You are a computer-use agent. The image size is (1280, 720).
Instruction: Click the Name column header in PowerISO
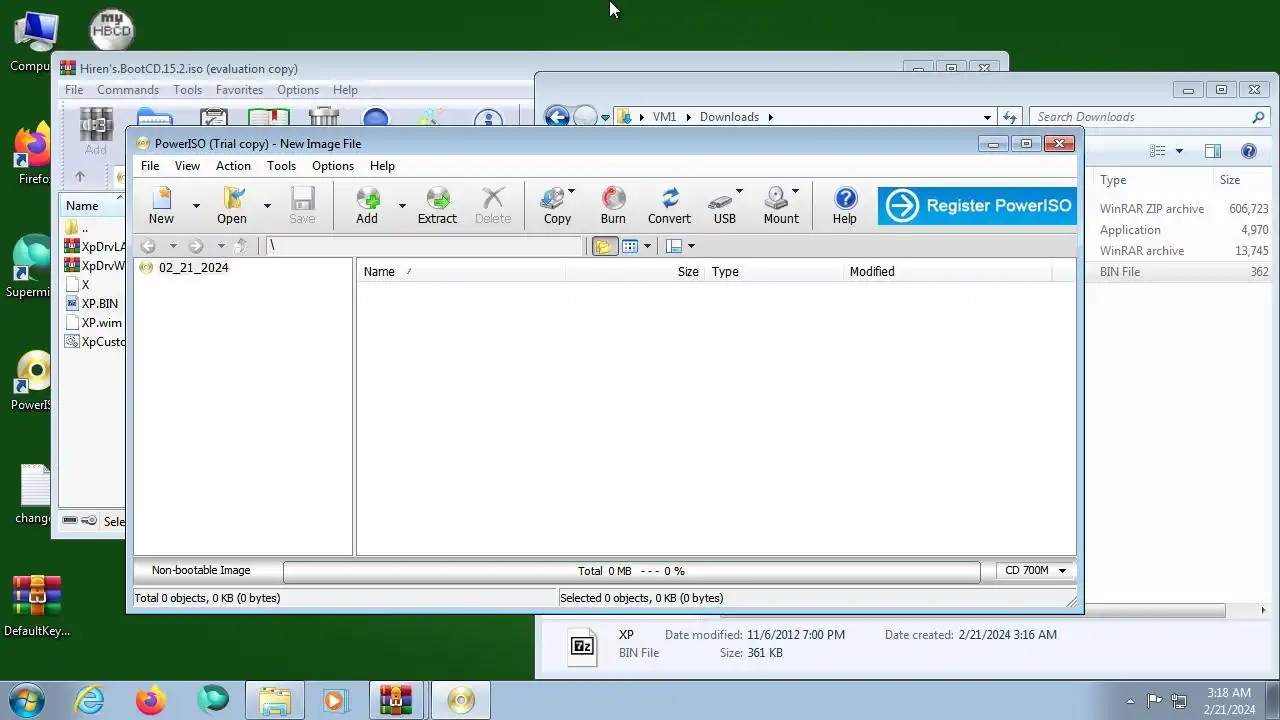(x=460, y=271)
